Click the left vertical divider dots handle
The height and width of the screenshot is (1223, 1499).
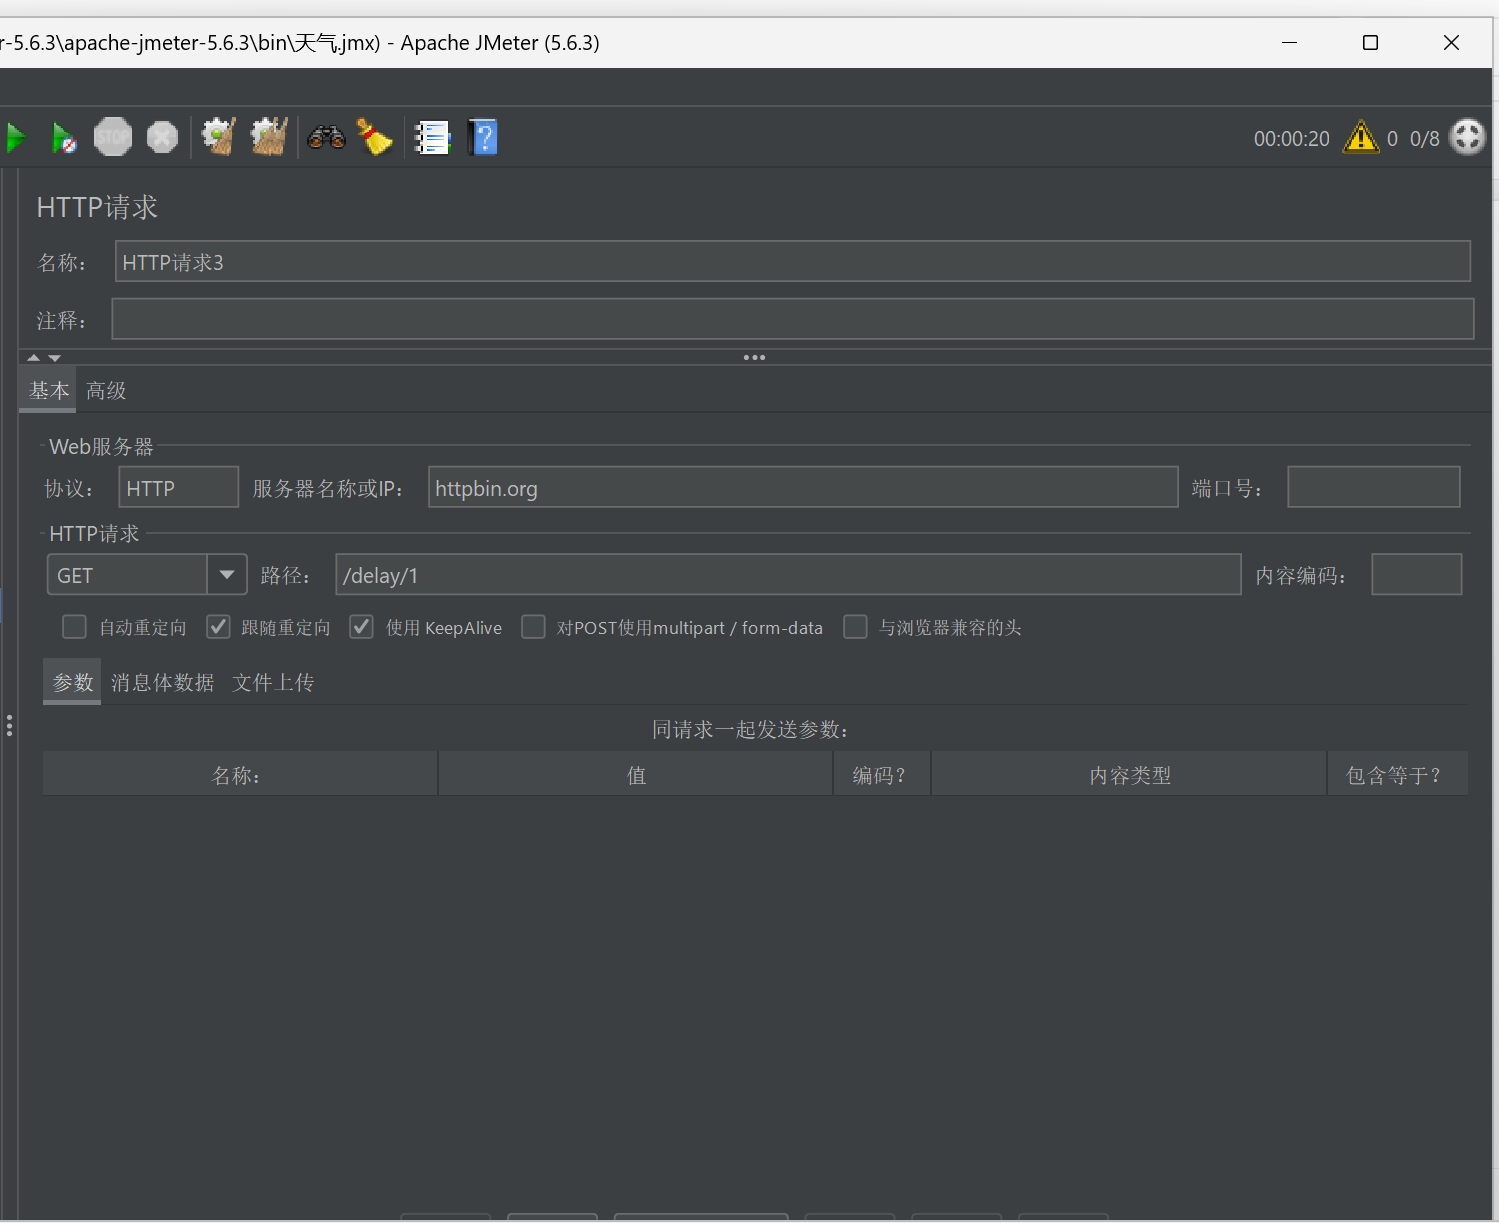click(x=9, y=725)
